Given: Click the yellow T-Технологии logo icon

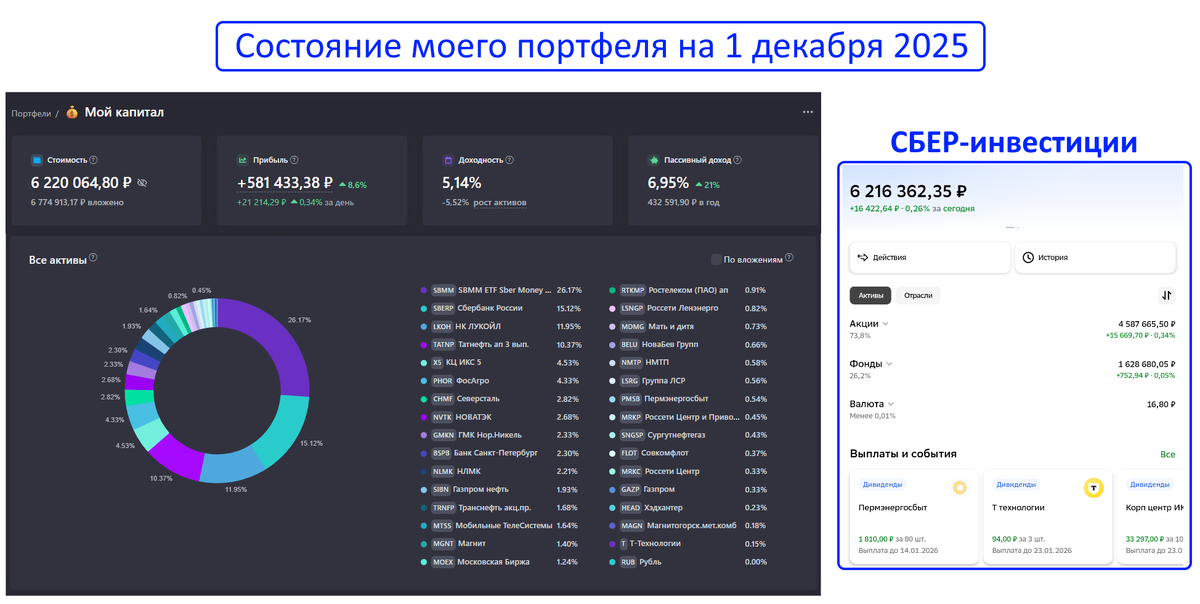Looking at the screenshot, I should (1094, 488).
